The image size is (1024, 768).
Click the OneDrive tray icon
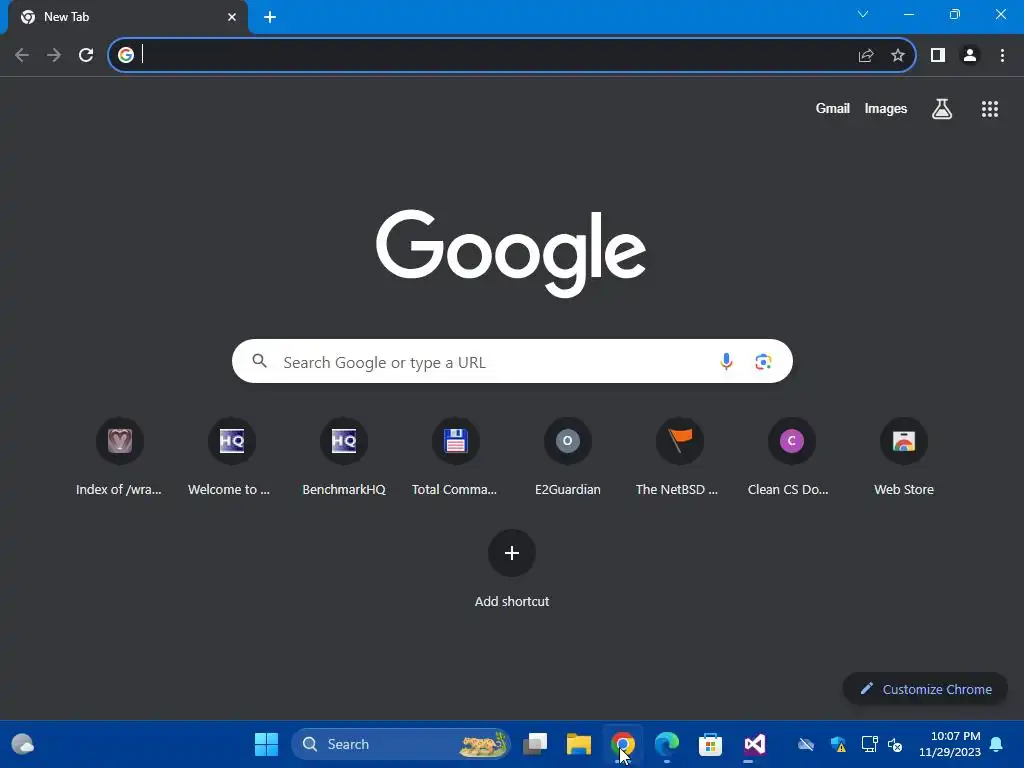coord(806,744)
